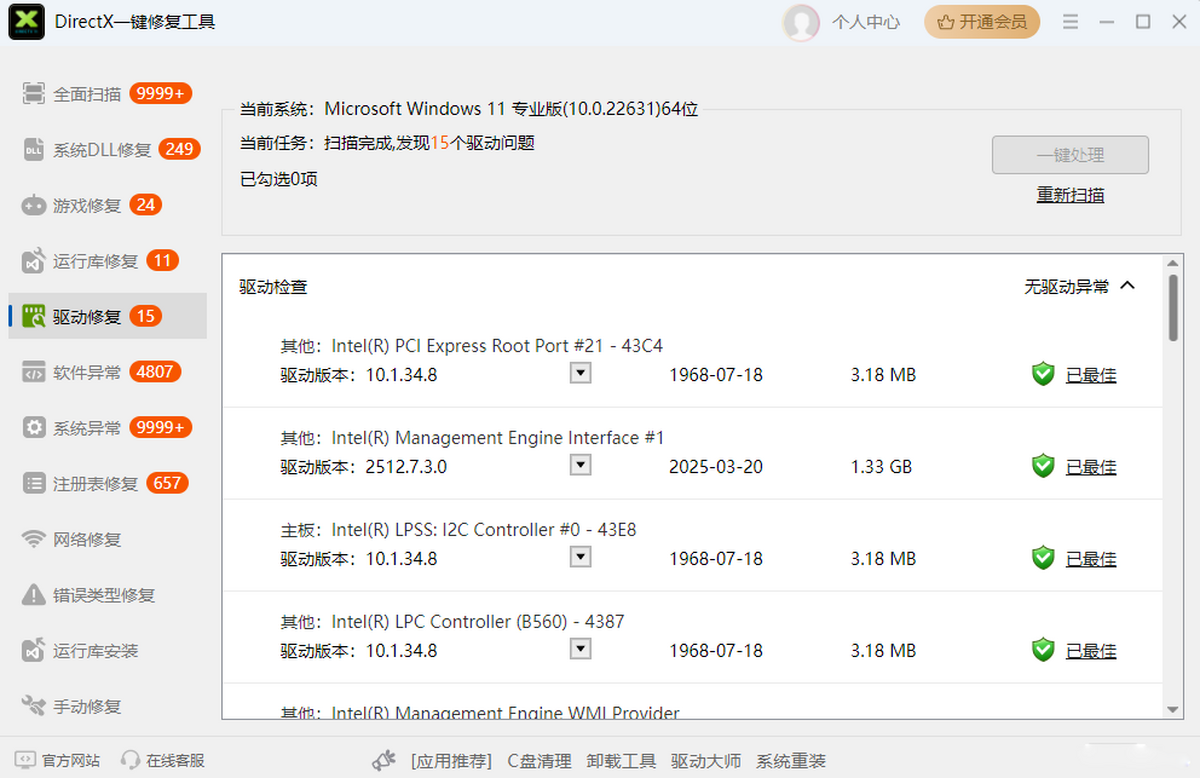Click the 全面扫描 scan icon
This screenshot has width=1200, height=778.
[34, 94]
